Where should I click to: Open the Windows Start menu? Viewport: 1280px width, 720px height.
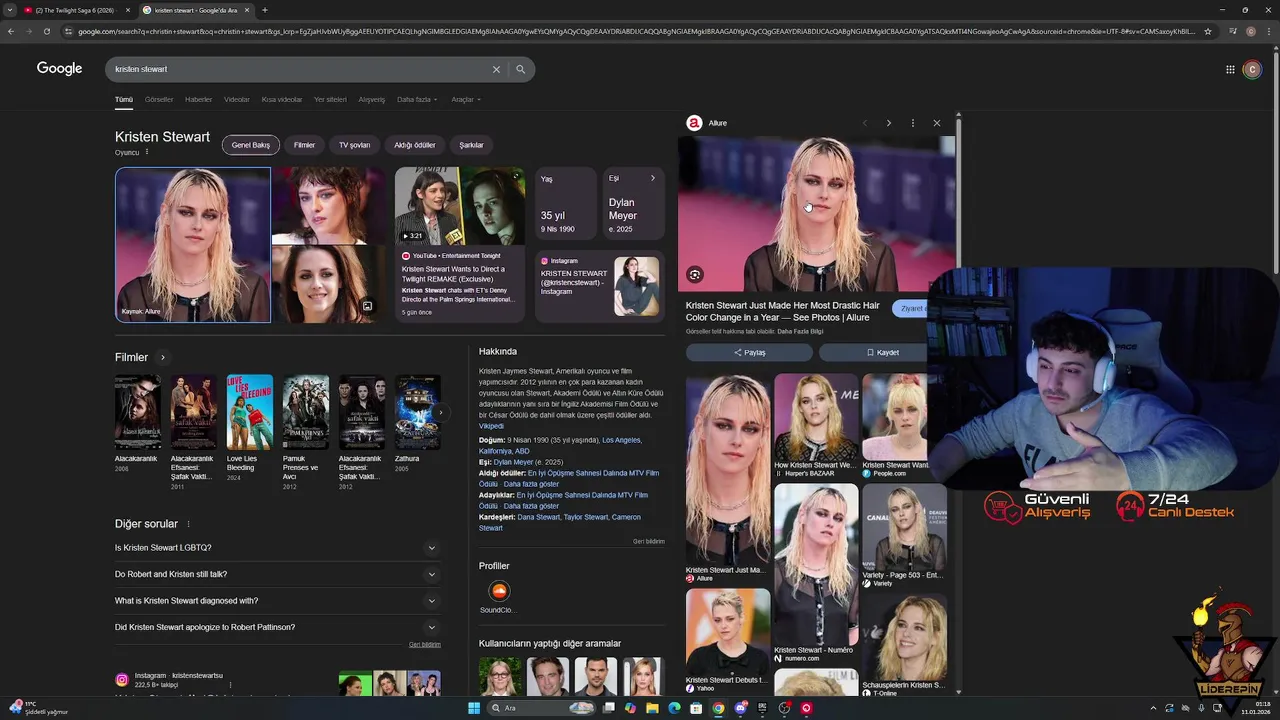pos(474,708)
